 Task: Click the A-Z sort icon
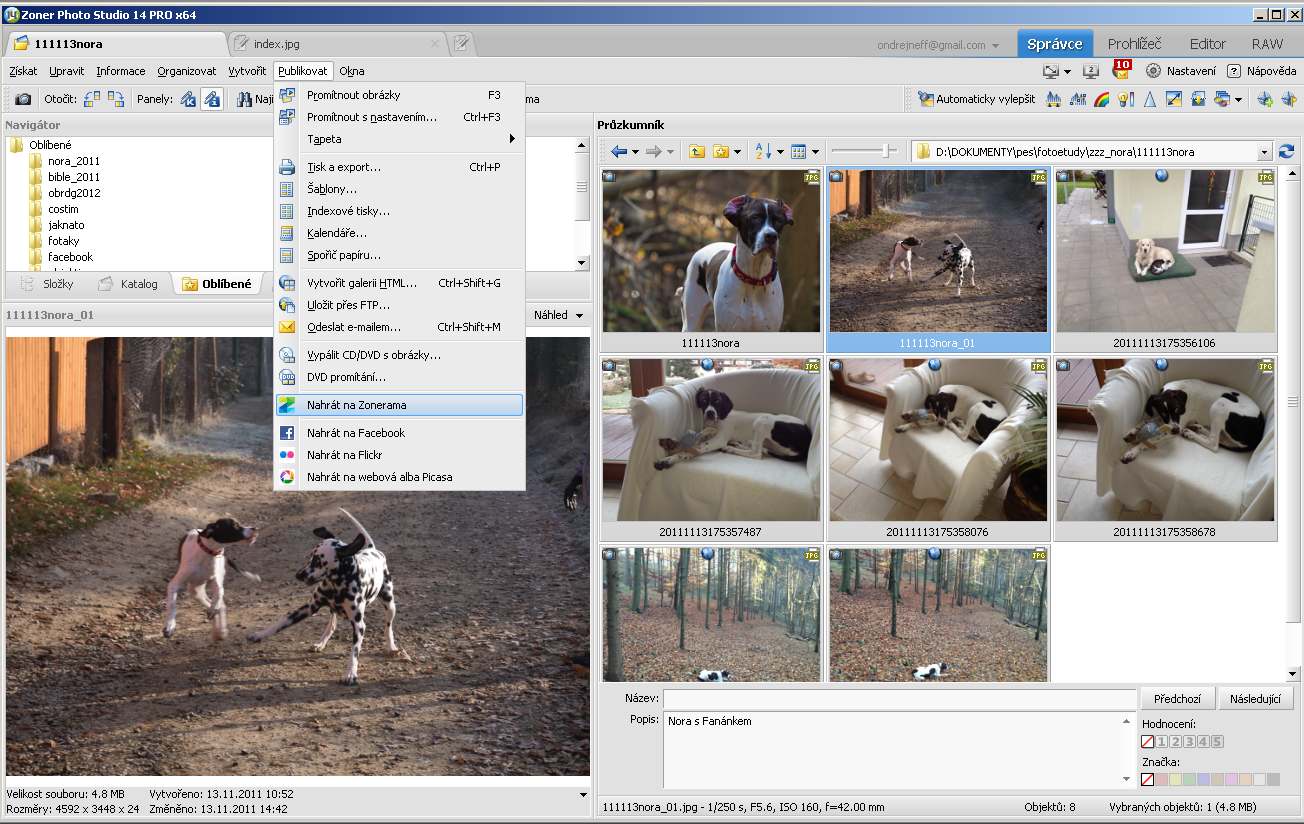[763, 152]
